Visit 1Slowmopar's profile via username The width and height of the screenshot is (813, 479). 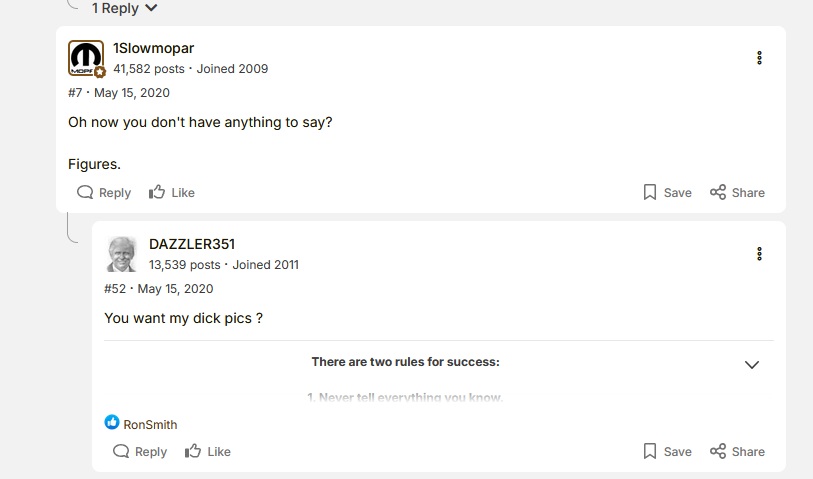[153, 49]
